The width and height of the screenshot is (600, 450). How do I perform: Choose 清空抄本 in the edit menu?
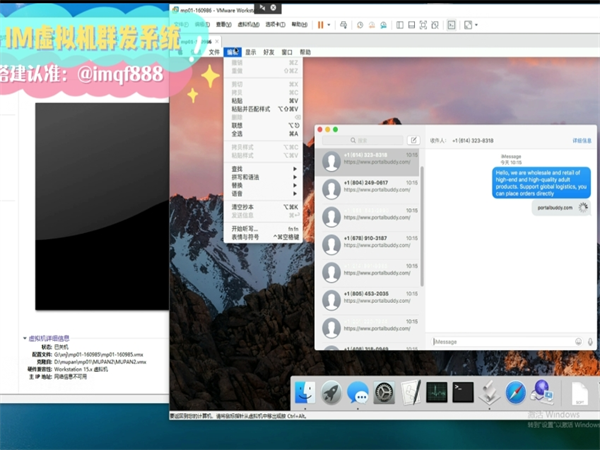pos(243,206)
